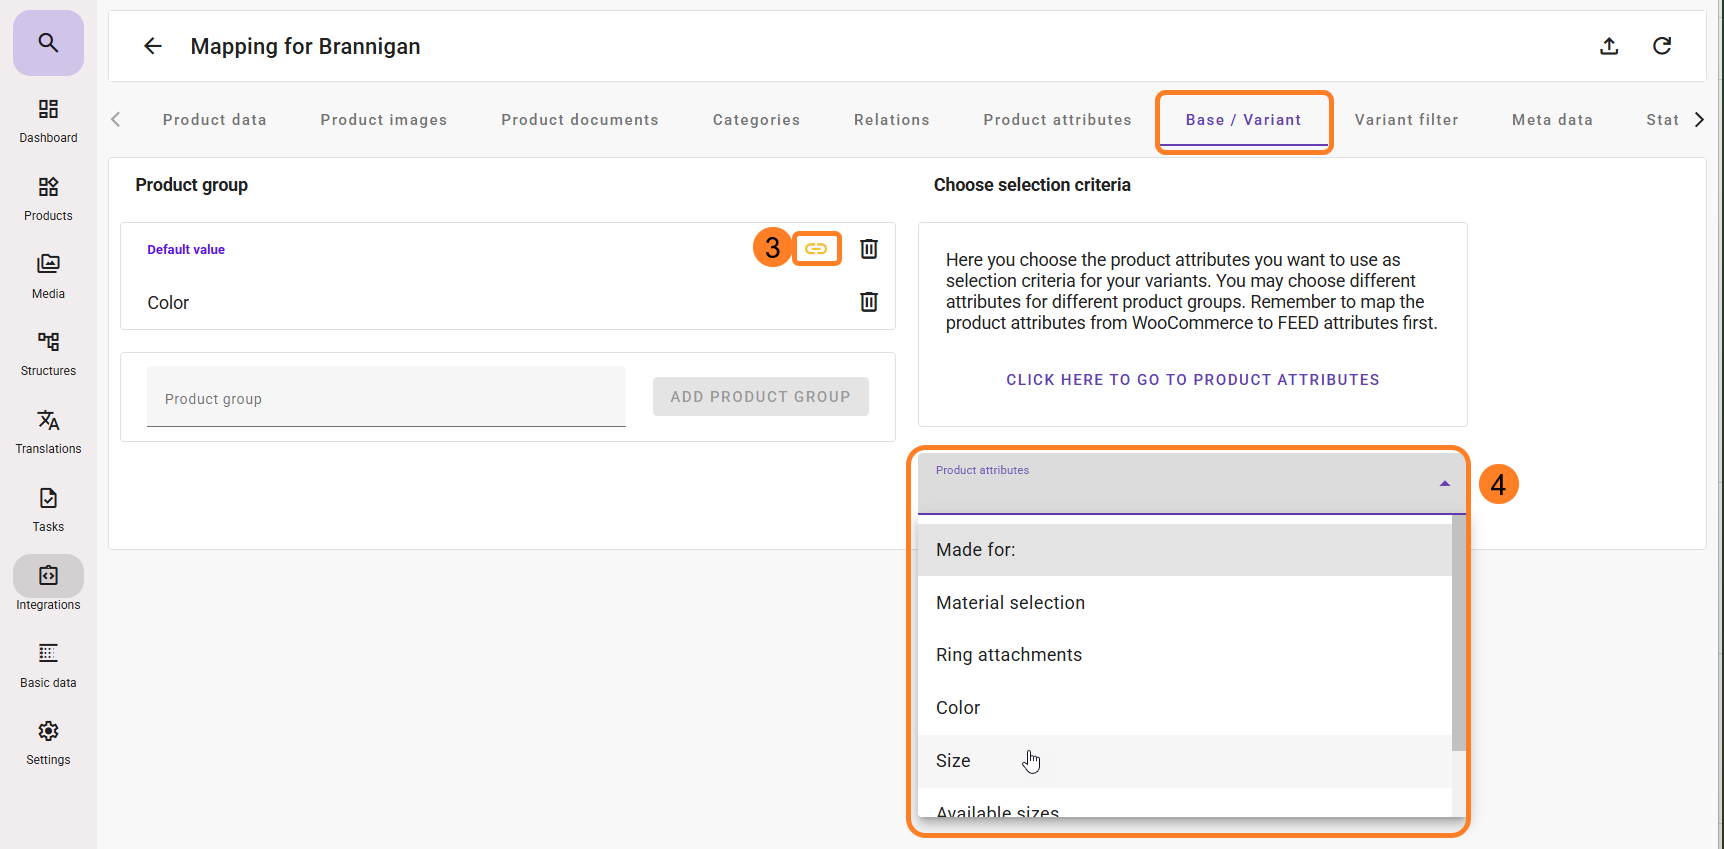Image resolution: width=1724 pixels, height=849 pixels.
Task: Go back using the left arrow
Action: click(x=153, y=46)
